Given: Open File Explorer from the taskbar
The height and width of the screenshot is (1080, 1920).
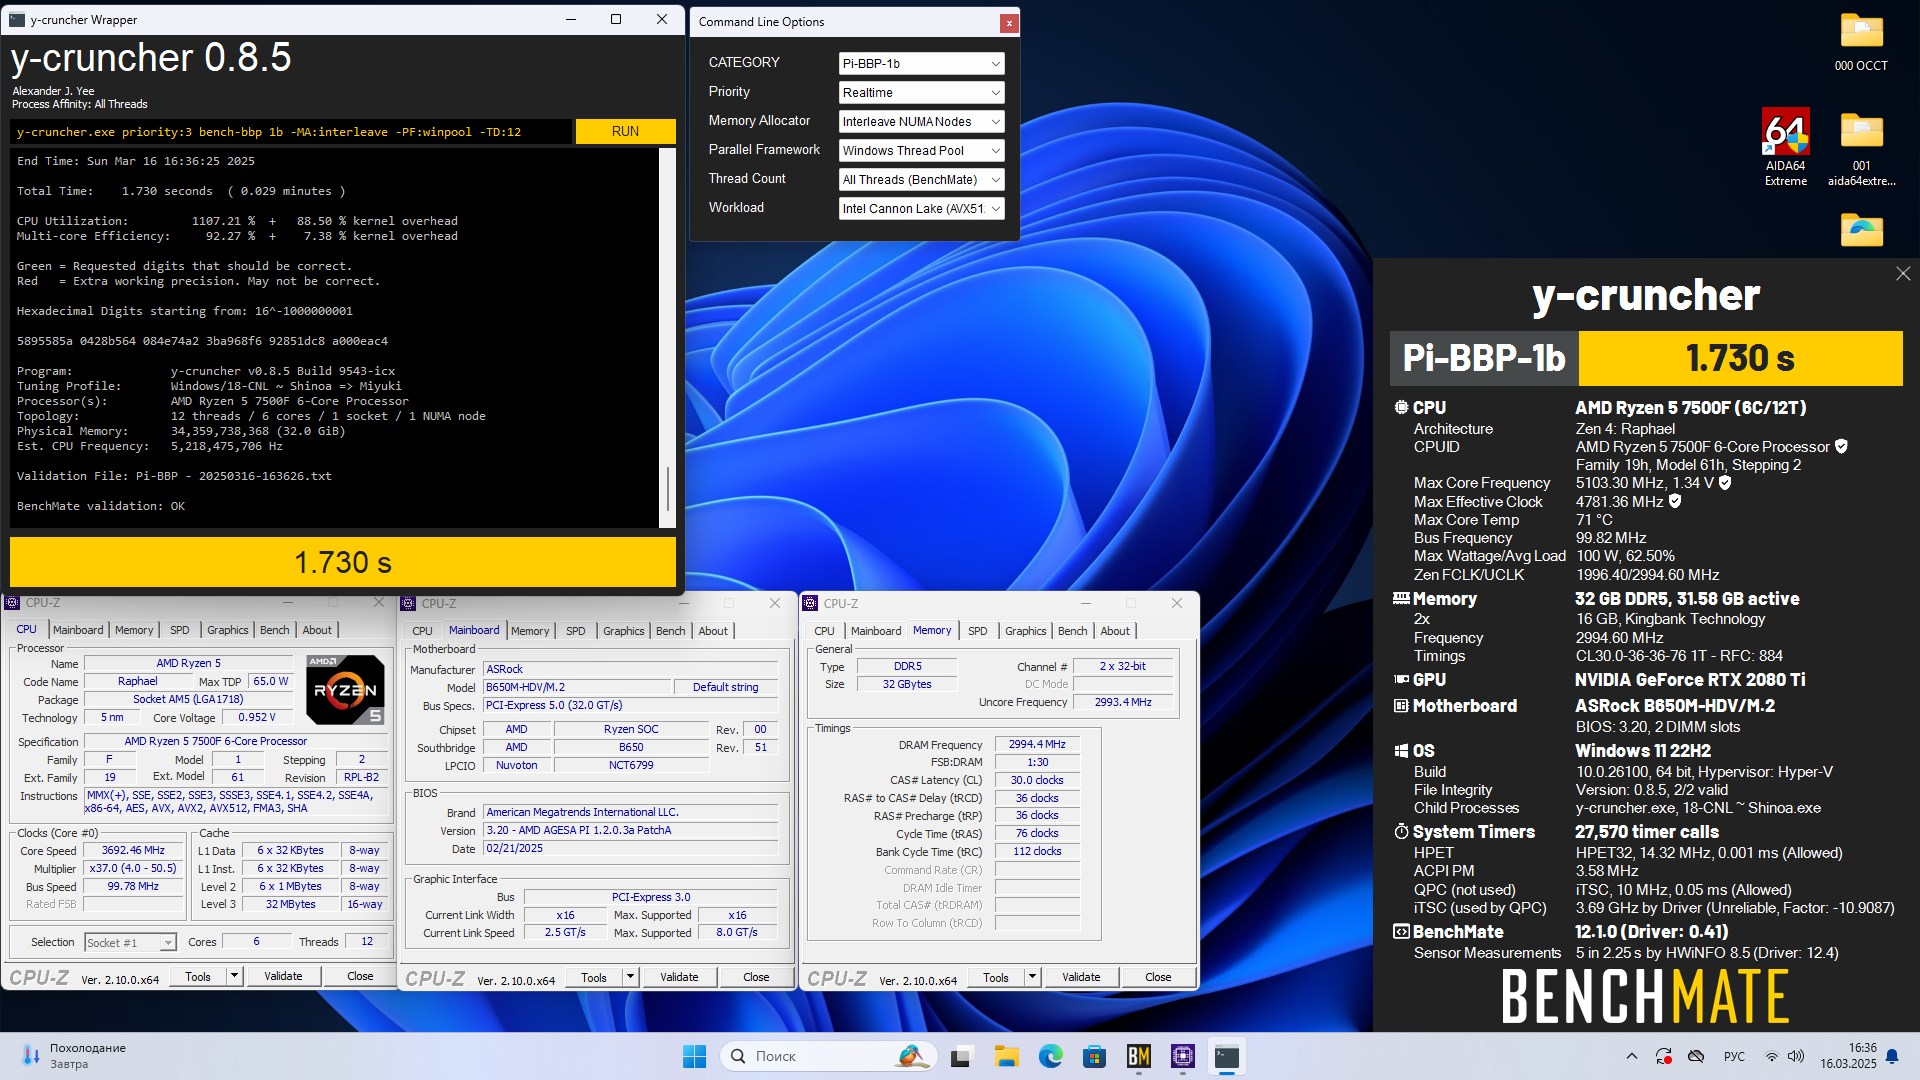Looking at the screenshot, I should click(x=1006, y=1056).
